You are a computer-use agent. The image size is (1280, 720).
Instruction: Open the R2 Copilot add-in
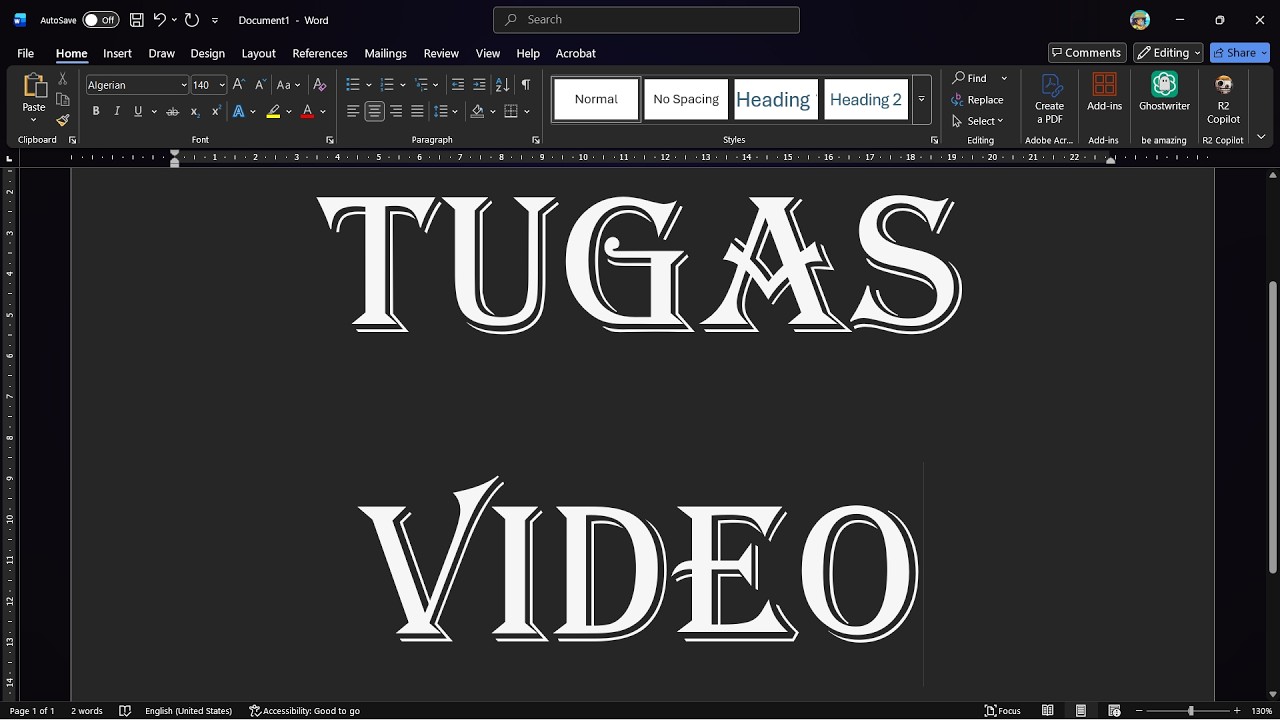(1223, 97)
